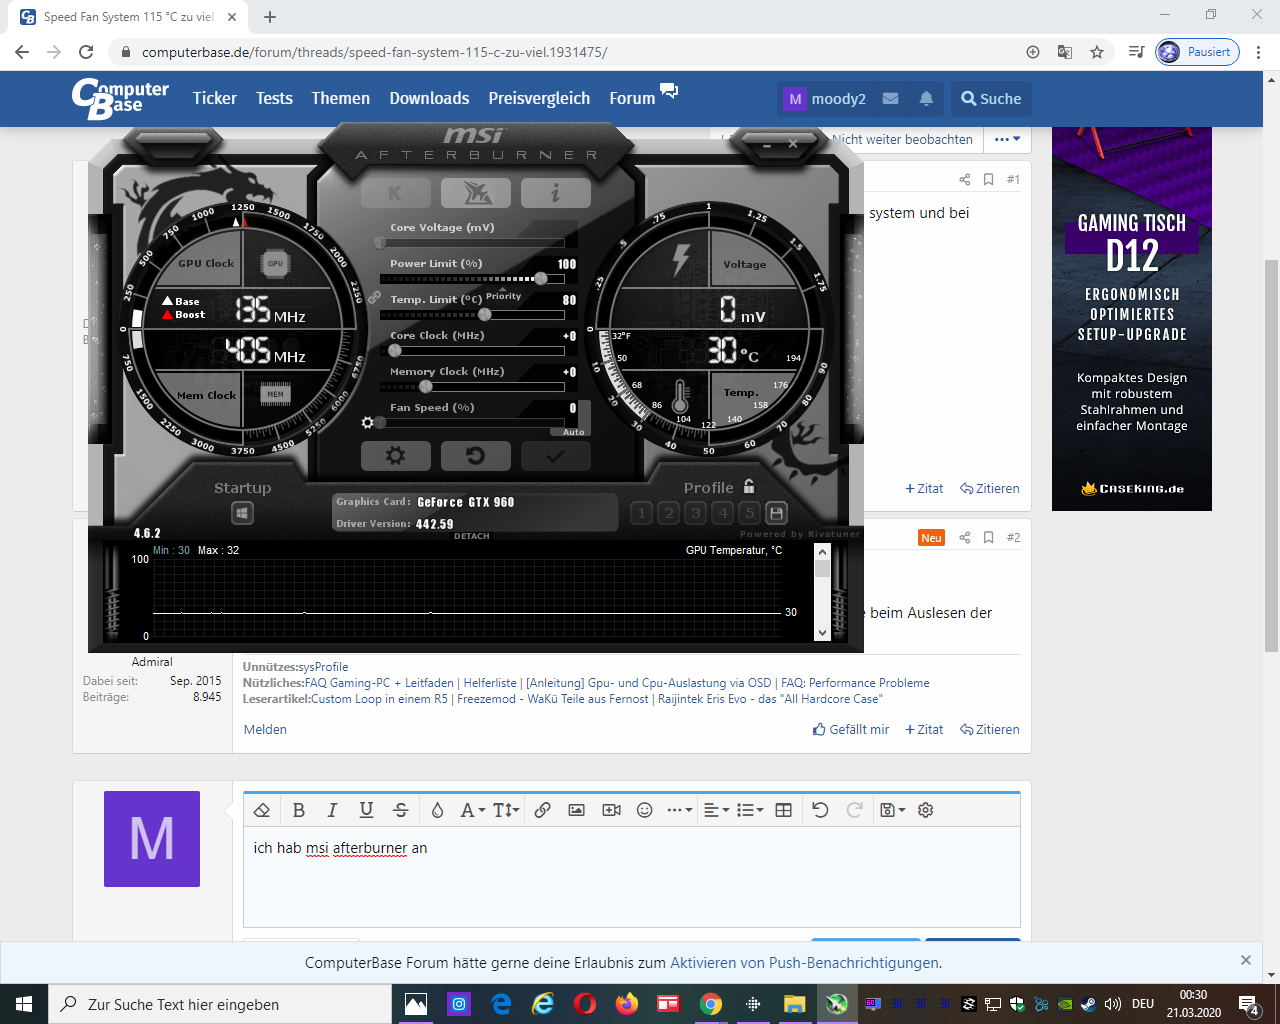Expand more insert options ellipsis dropdown
The height and width of the screenshot is (1024, 1280).
click(679, 810)
